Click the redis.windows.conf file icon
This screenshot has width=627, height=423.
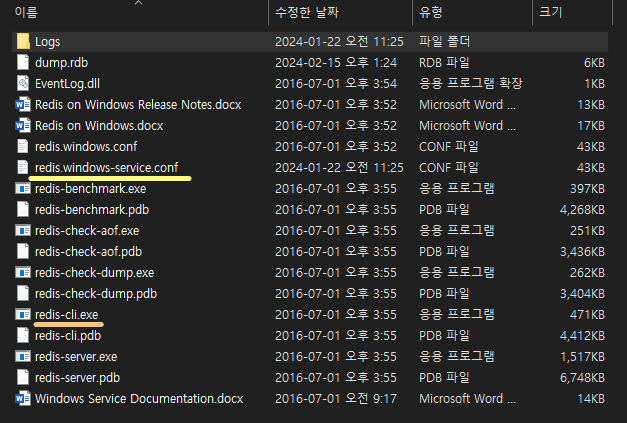pos(23,146)
